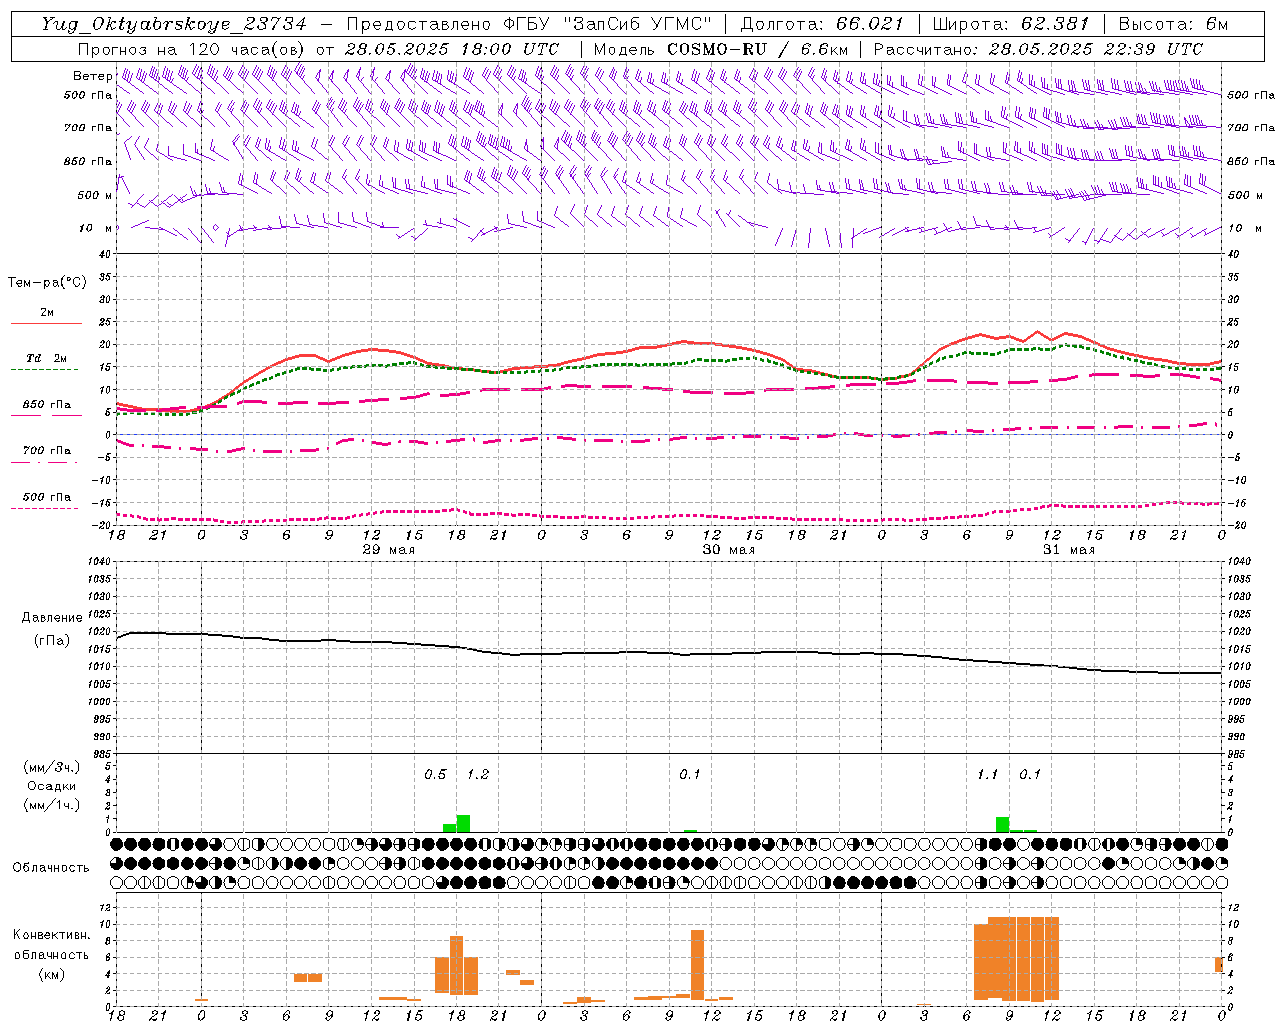Click the forecast start time 28.05.2025 18:00 UTC
The height and width of the screenshot is (1024, 1280).
tap(451, 49)
